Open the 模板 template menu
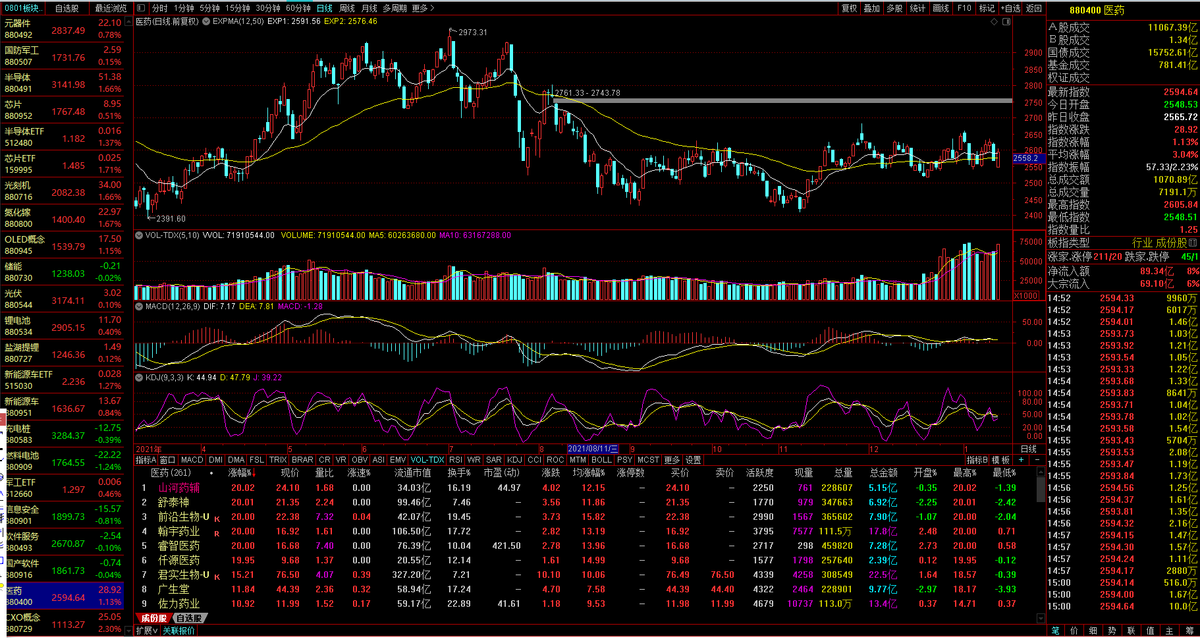The height and width of the screenshot is (638, 1200). point(1002,460)
